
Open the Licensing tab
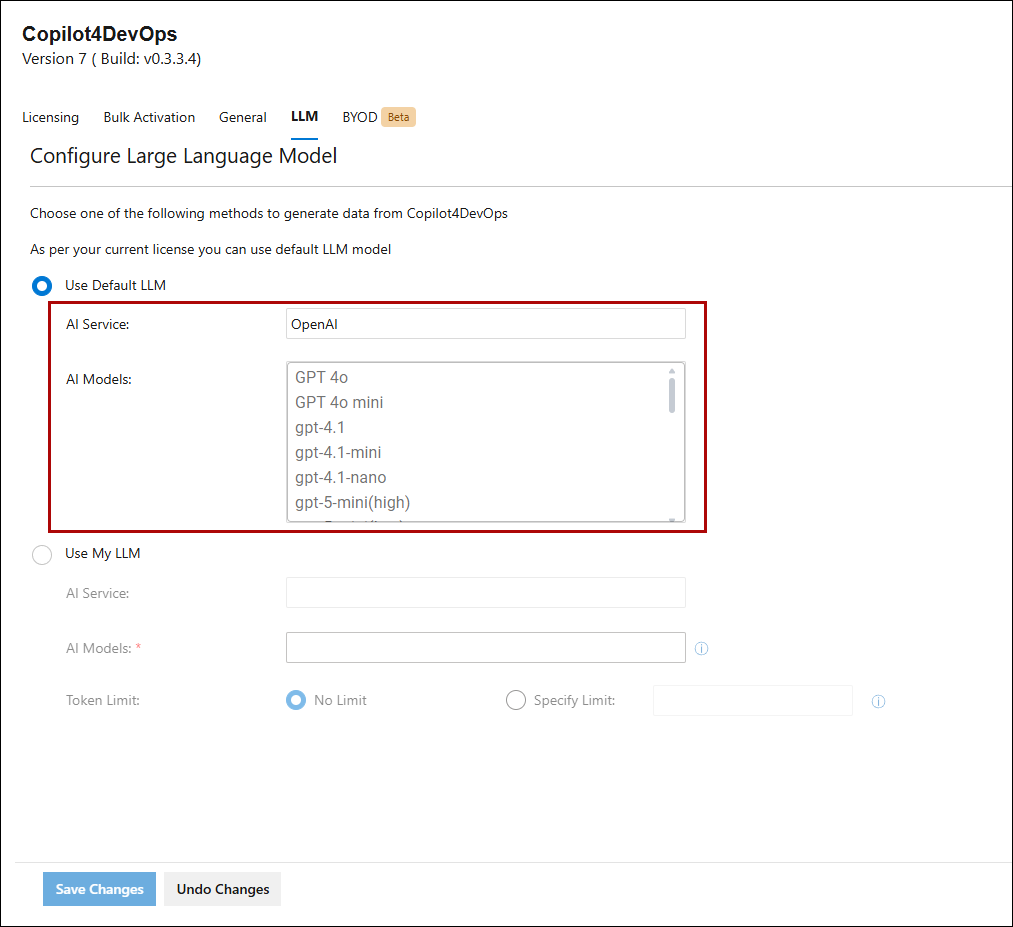[50, 117]
